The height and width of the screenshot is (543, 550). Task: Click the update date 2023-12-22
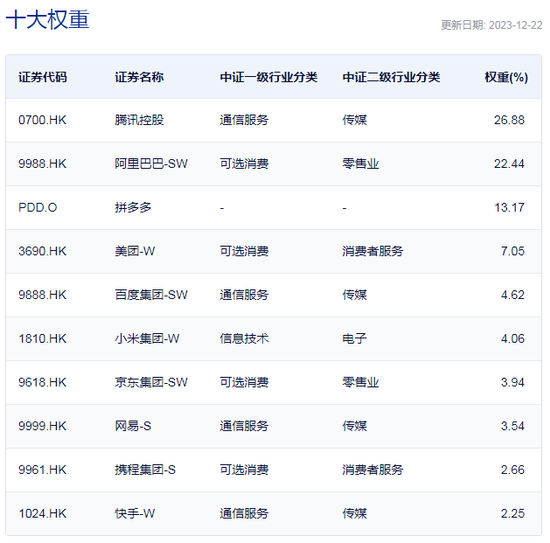(x=516, y=25)
